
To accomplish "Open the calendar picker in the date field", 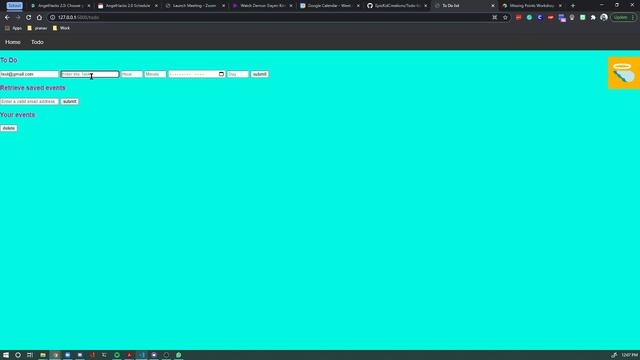I will 221,74.
